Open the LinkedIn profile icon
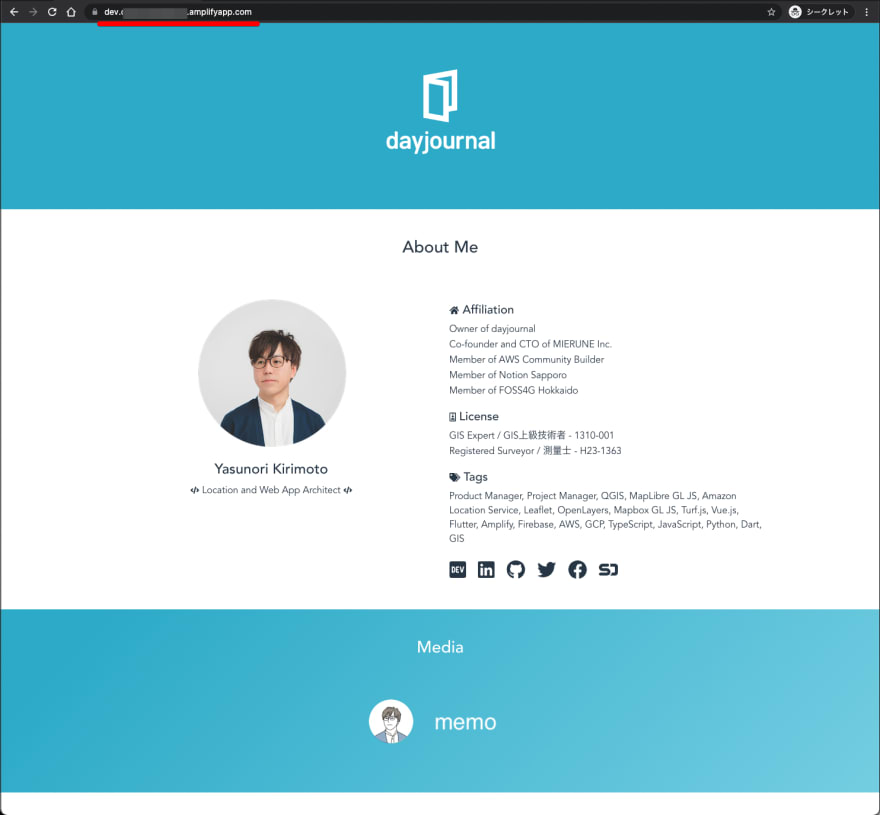Viewport: 880px width, 815px height. tap(486, 570)
